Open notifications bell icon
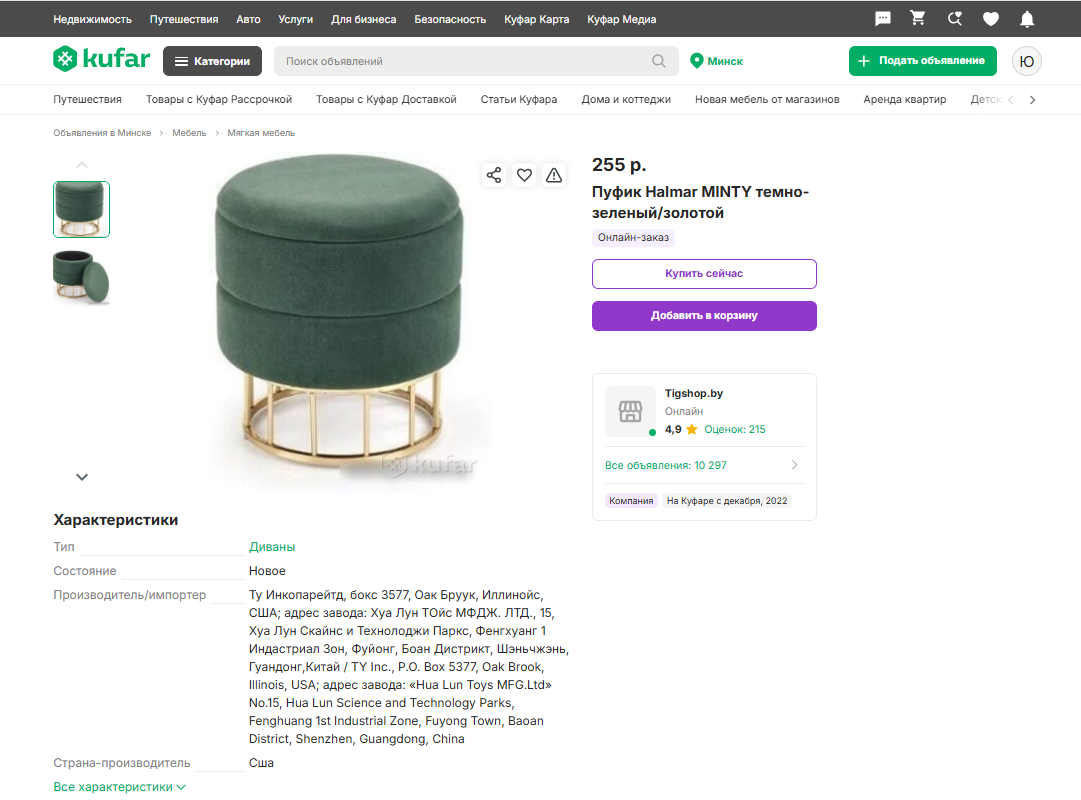Viewport: 1081px width, 800px height. 1027,19
